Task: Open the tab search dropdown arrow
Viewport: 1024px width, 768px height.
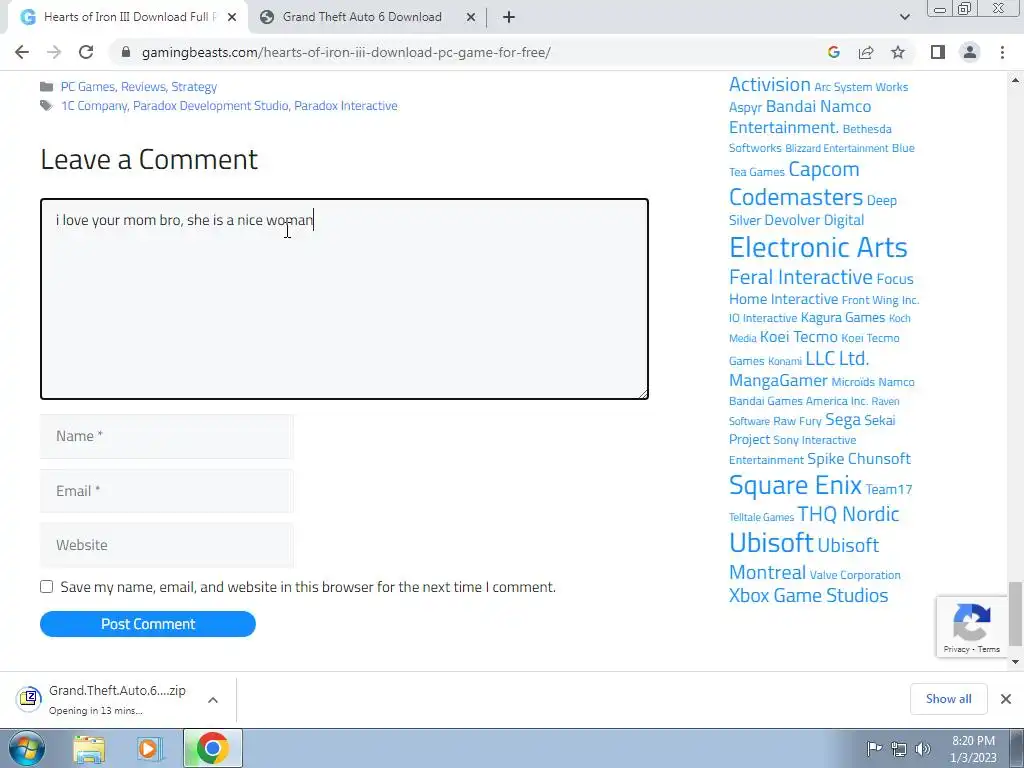Action: tap(904, 17)
